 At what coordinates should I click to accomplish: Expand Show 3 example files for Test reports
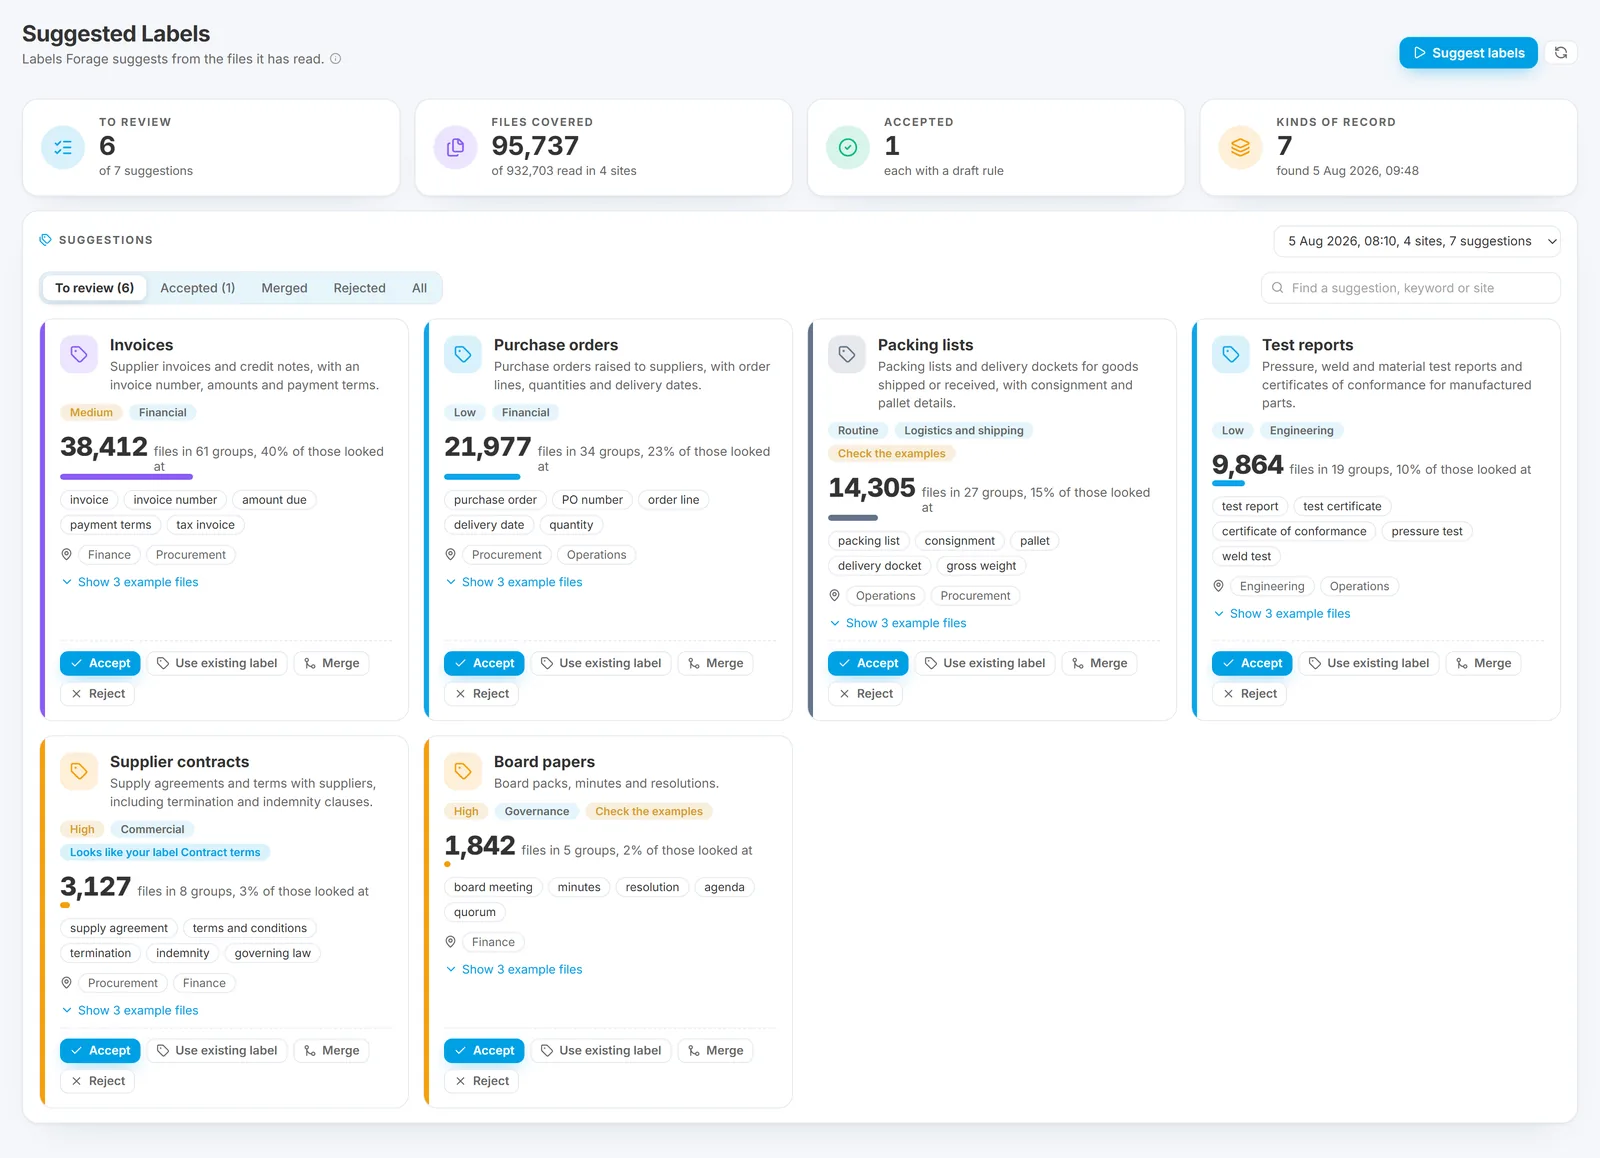tap(1282, 614)
